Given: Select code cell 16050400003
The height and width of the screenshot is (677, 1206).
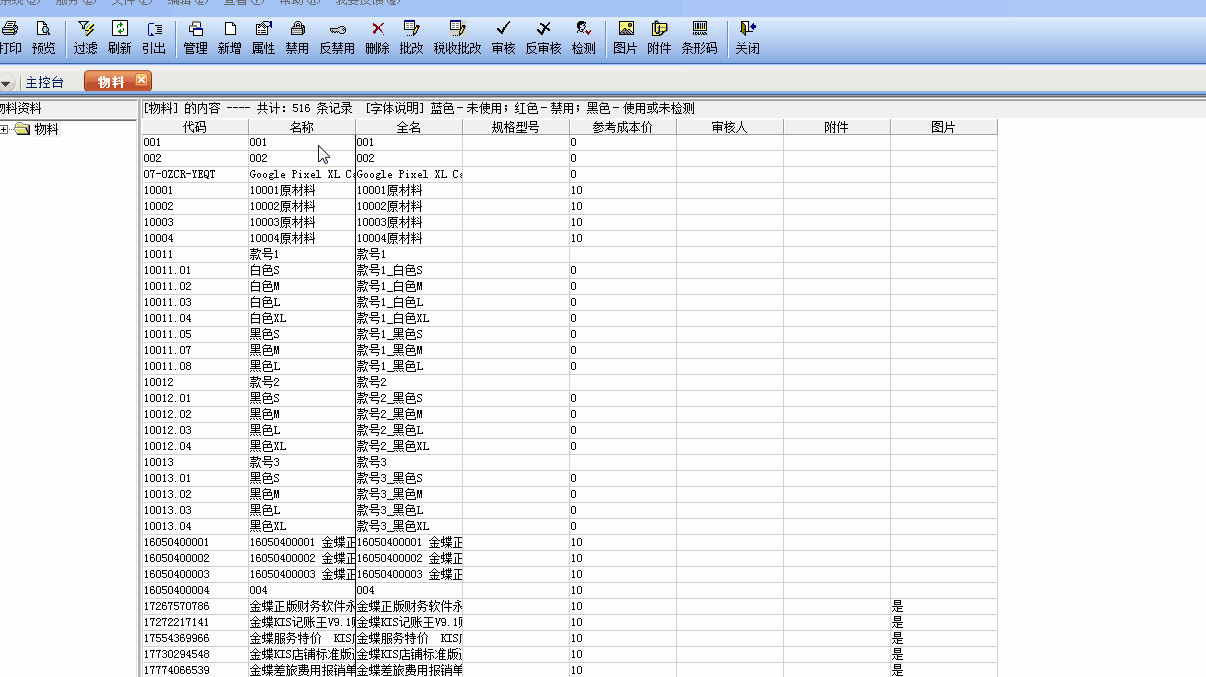Looking at the screenshot, I should pos(195,574).
